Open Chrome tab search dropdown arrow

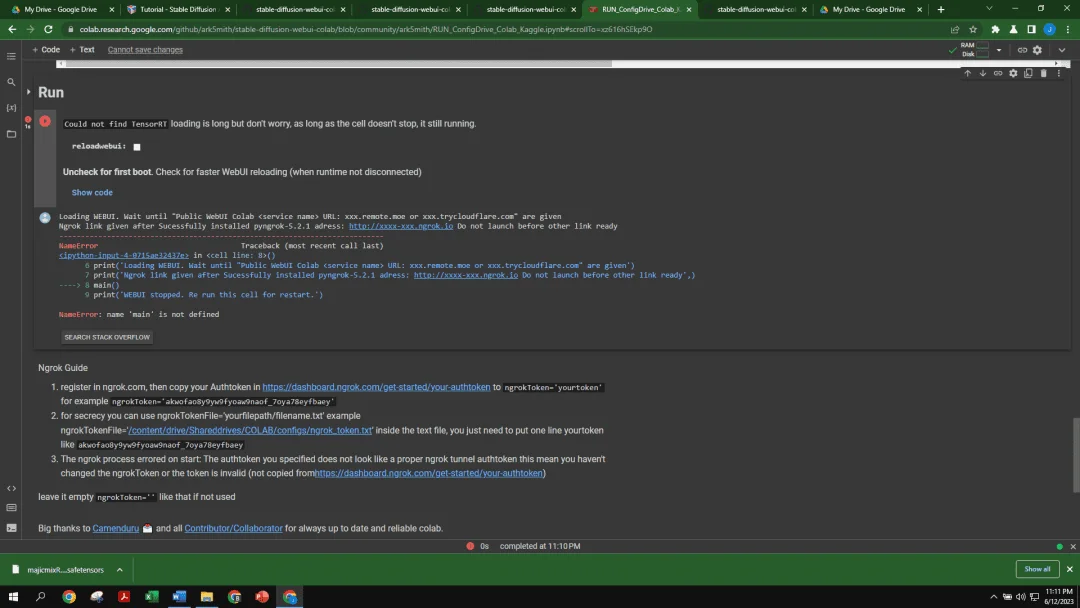point(989,9)
